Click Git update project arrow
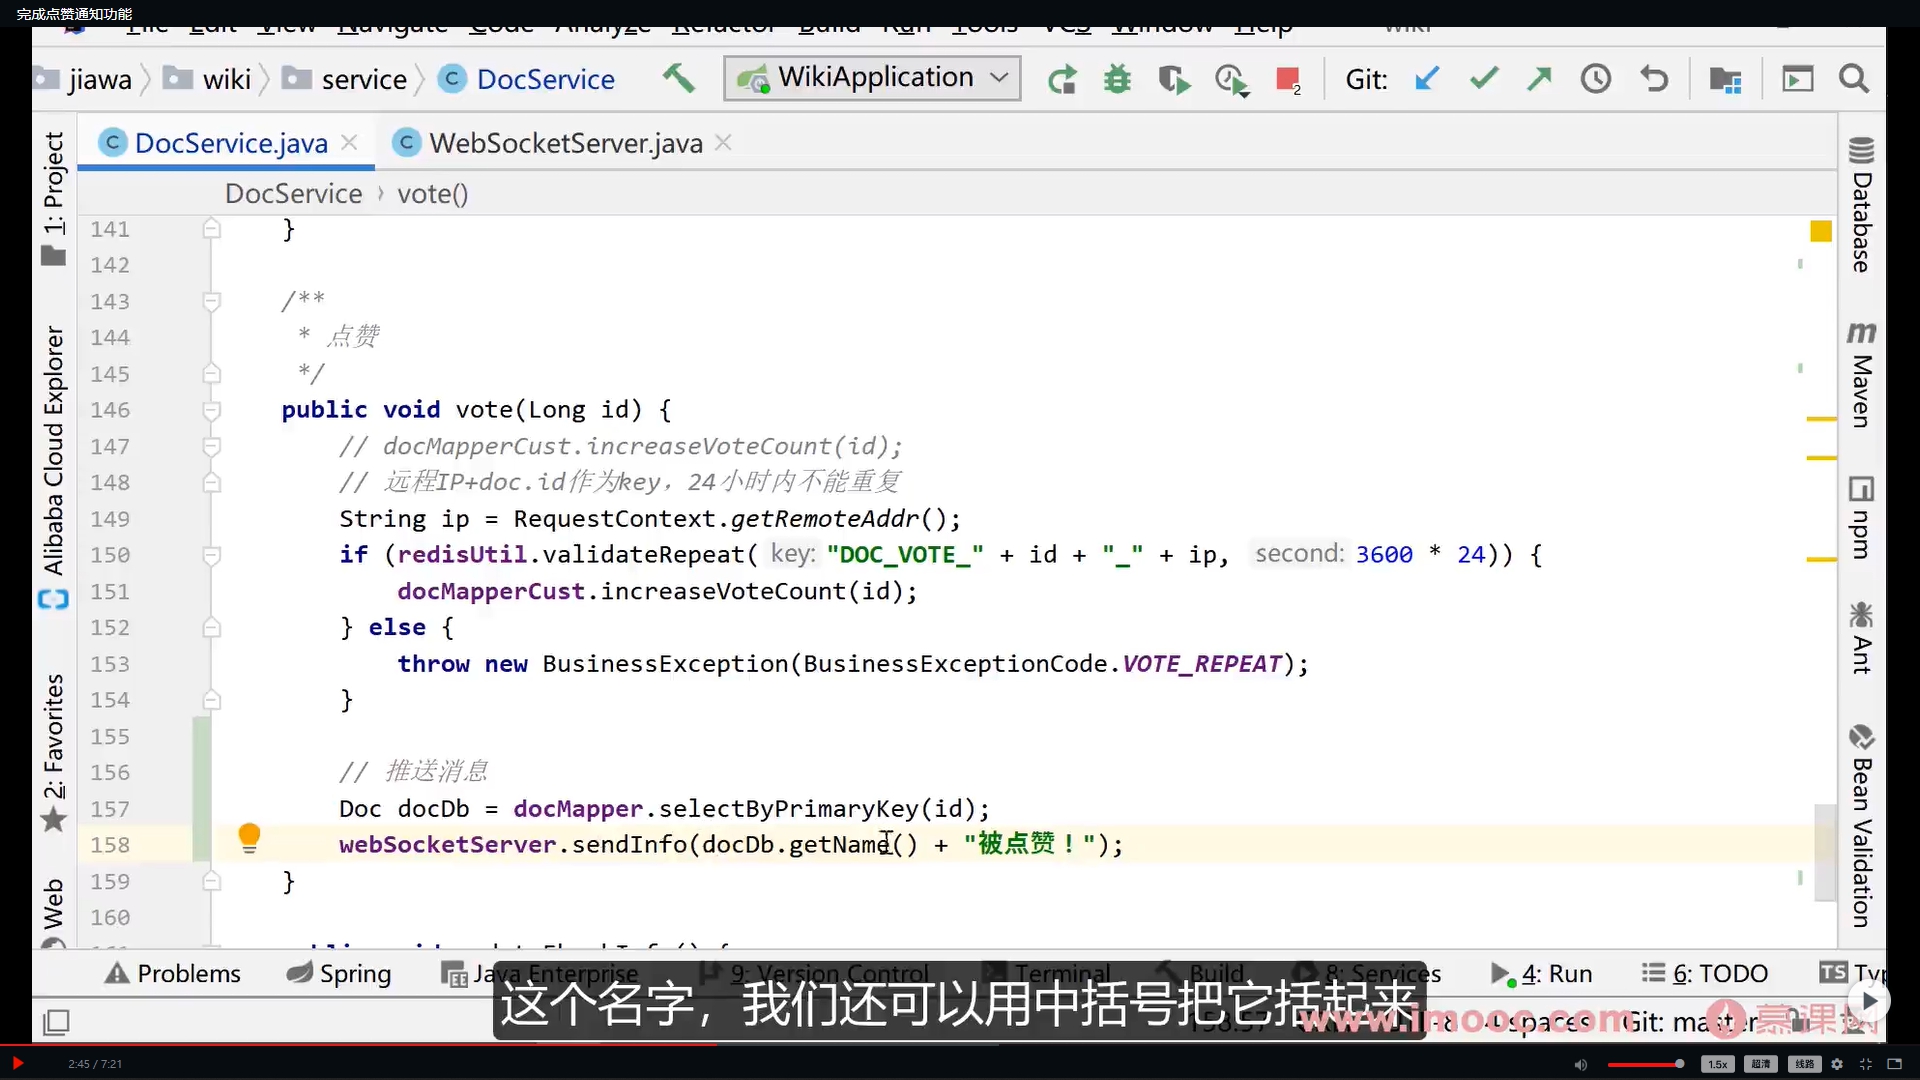 (x=1427, y=78)
